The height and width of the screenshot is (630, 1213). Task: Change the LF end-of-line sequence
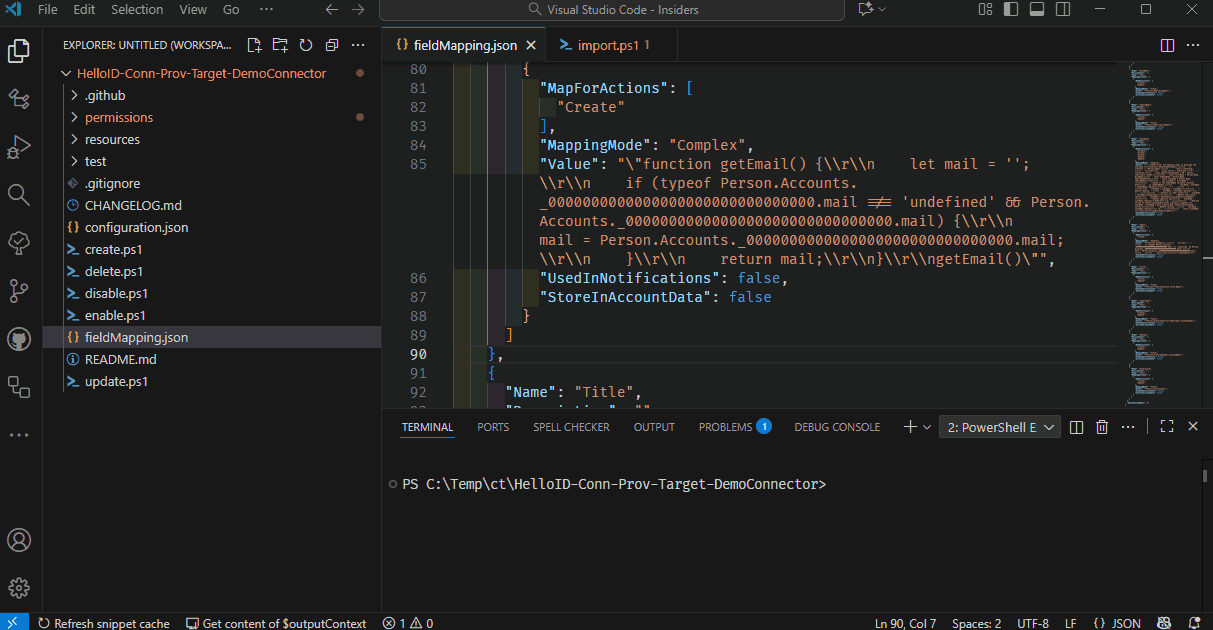click(1071, 622)
